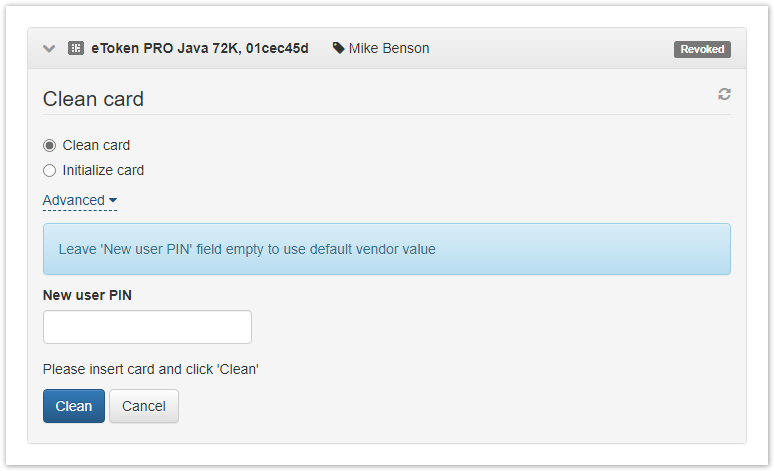This screenshot has width=774, height=471.
Task: Expand the Advanced options link
Action: pyautogui.click(x=79, y=200)
